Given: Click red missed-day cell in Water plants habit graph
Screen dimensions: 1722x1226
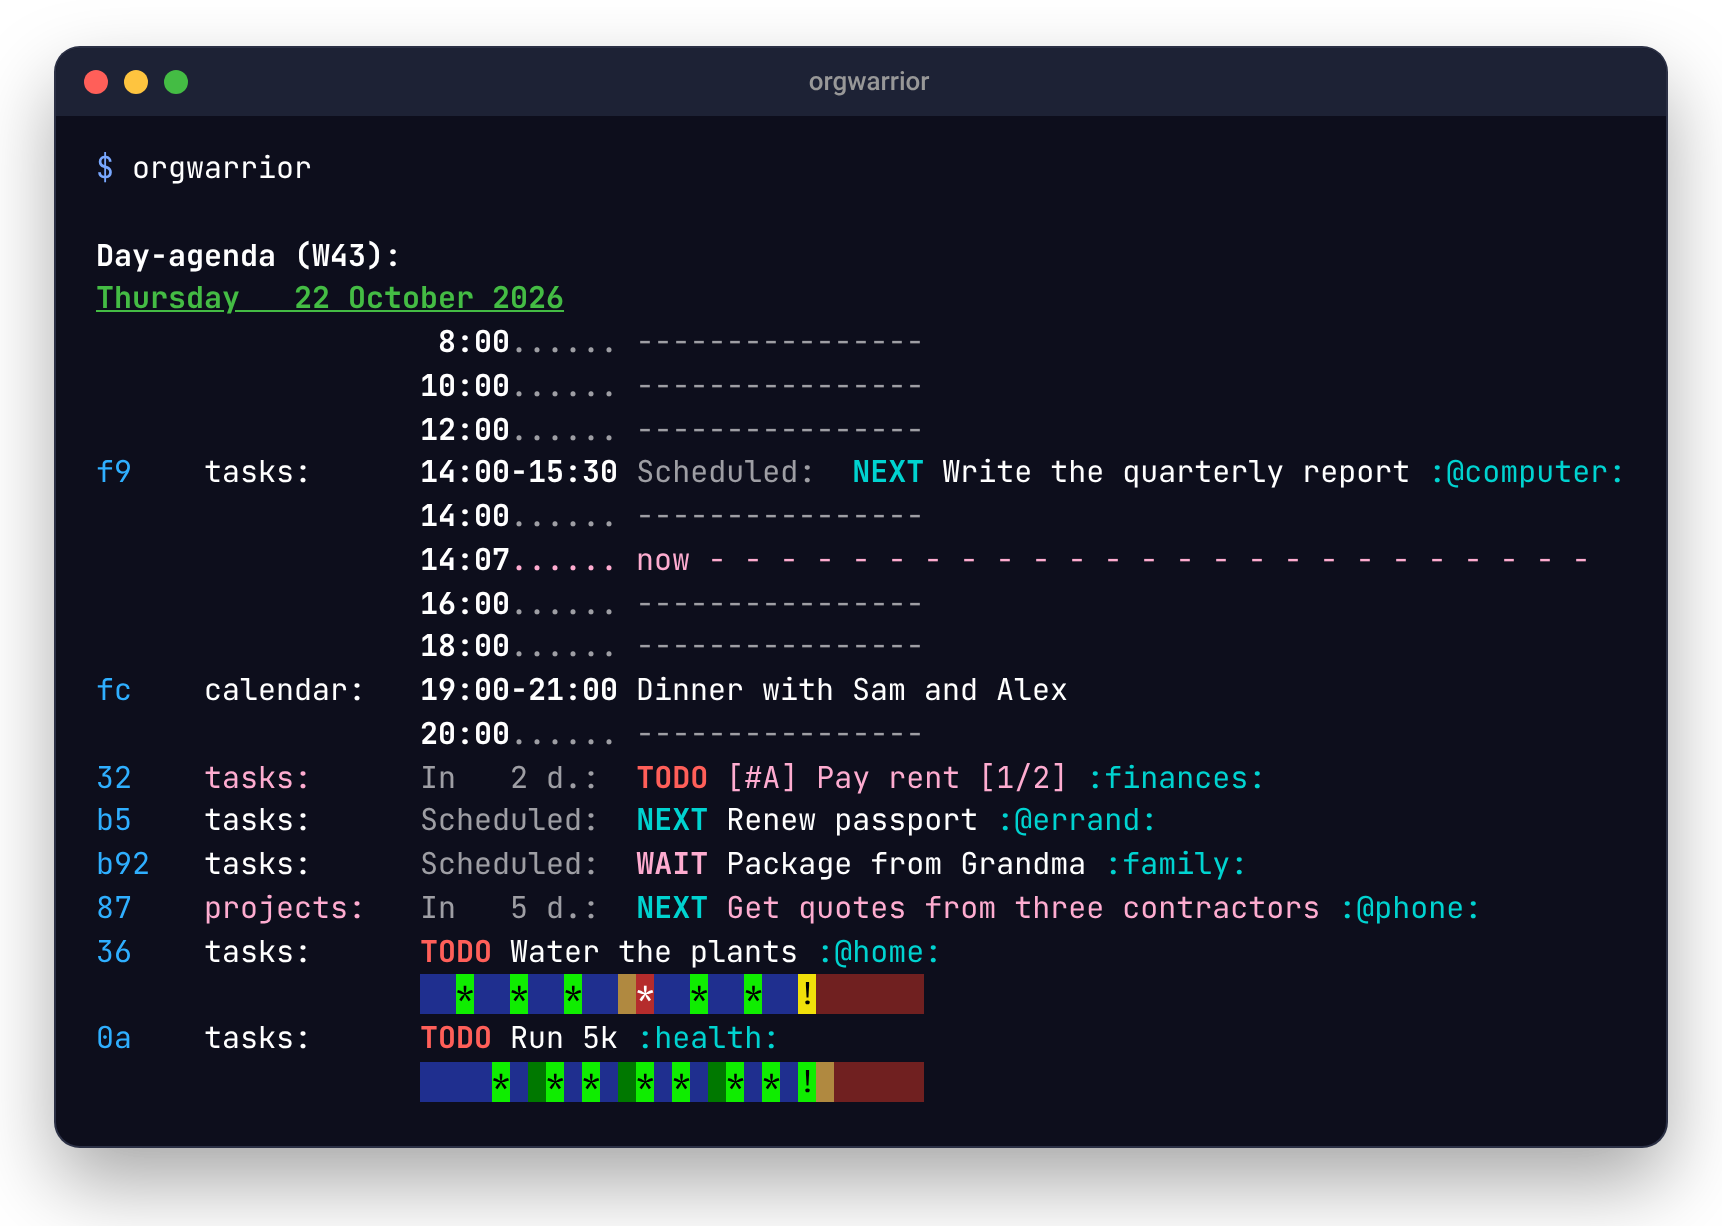Looking at the screenshot, I should click(645, 994).
